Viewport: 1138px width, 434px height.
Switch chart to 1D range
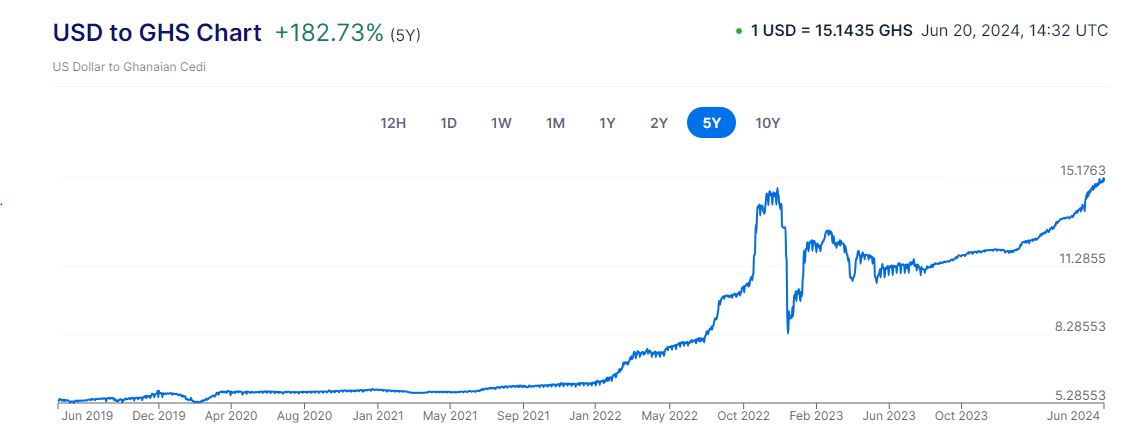tap(449, 123)
